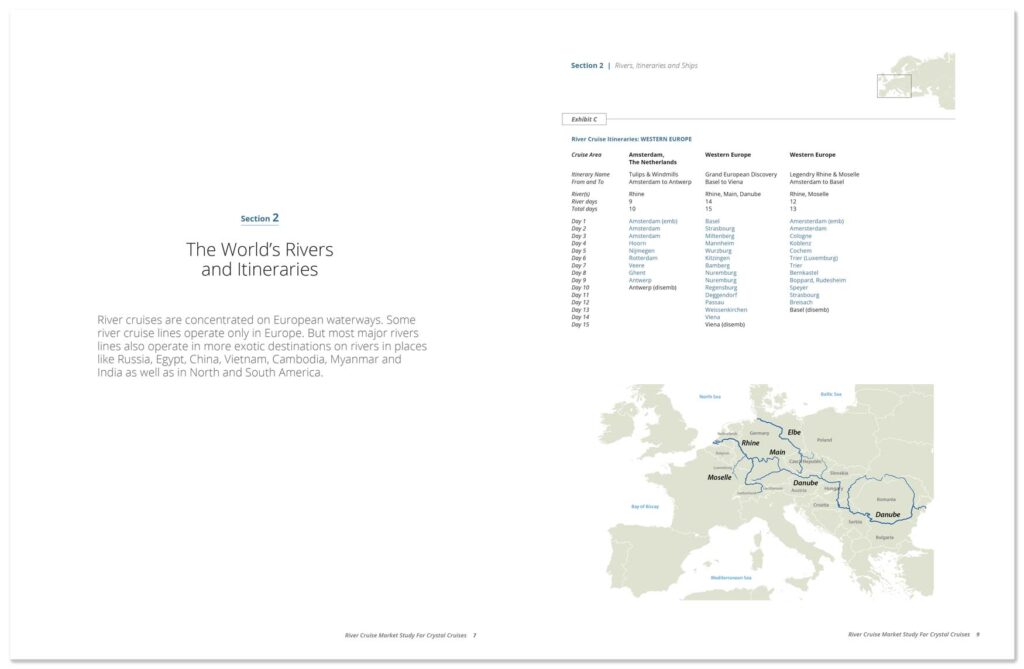Click the Legendry Rhine & Moselle itinerary
This screenshot has height=669, width=1024.
826,173
